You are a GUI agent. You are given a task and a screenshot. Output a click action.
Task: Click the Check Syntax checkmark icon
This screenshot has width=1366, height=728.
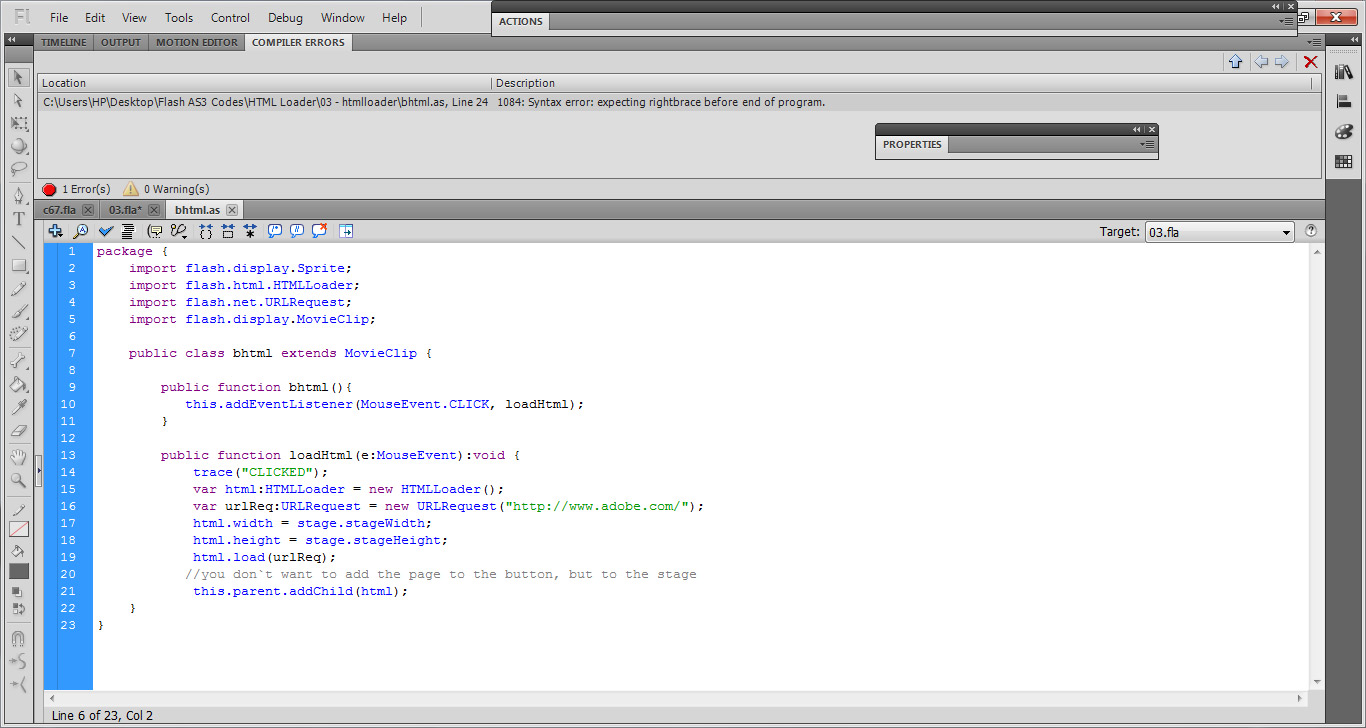click(106, 231)
